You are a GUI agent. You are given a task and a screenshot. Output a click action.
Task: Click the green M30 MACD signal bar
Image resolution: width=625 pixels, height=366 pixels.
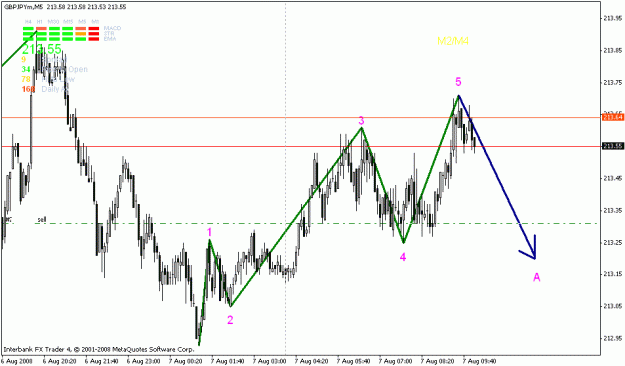pyautogui.click(x=54, y=28)
